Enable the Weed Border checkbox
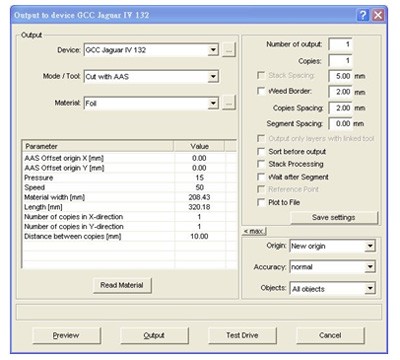 click(261, 91)
